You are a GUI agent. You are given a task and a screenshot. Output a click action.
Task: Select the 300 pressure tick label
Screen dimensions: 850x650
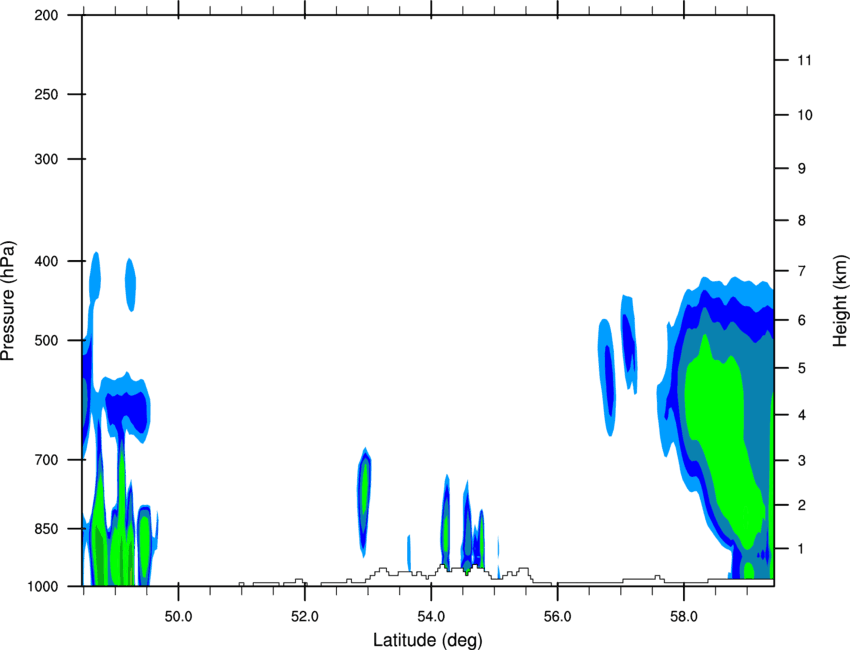click(46, 159)
